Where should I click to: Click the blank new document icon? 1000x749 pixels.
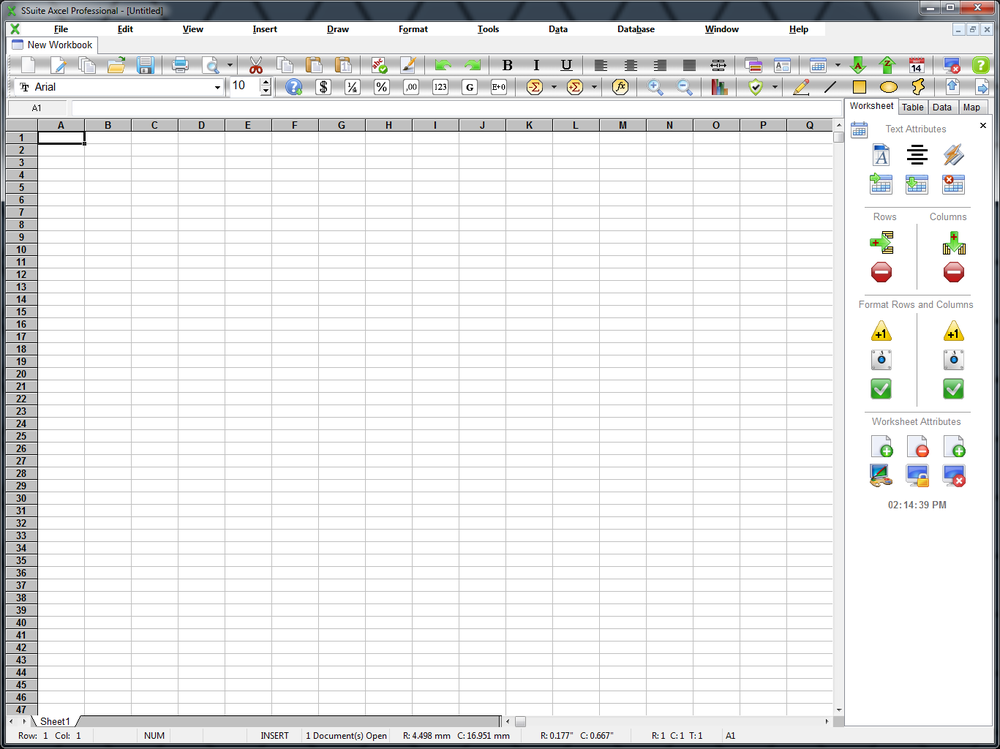(28, 65)
